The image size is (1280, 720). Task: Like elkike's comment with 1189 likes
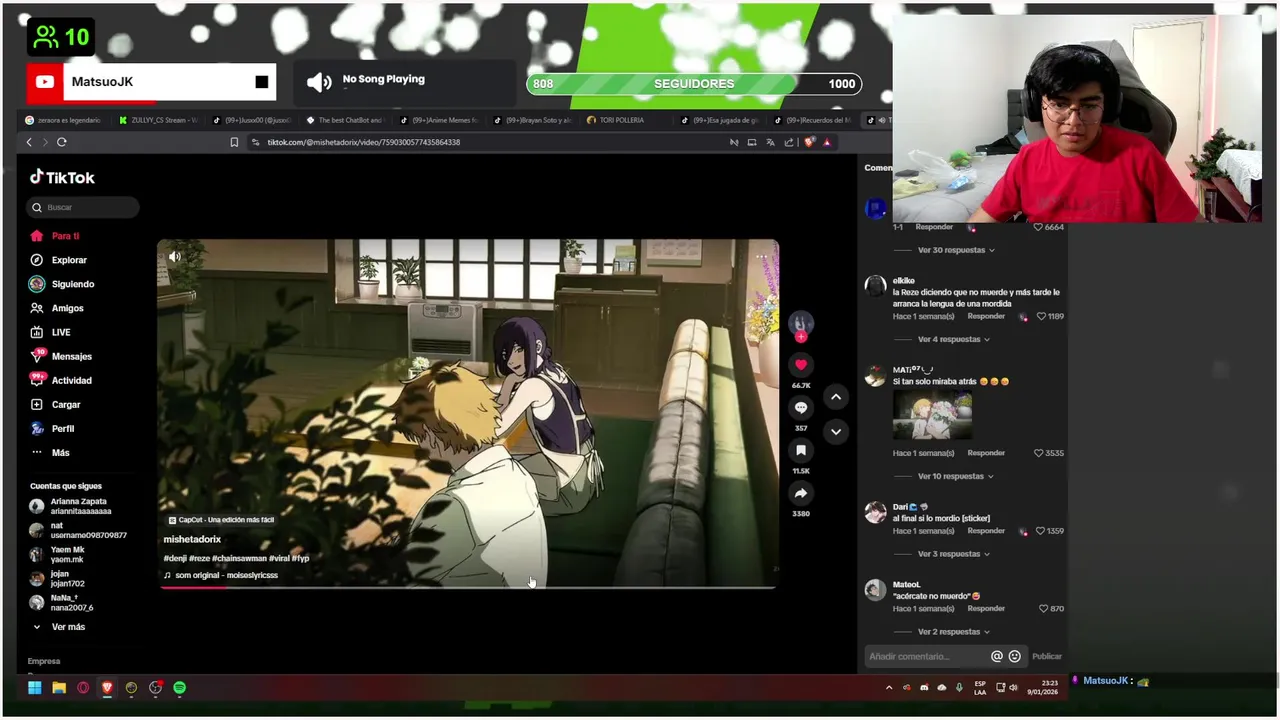click(x=1041, y=316)
